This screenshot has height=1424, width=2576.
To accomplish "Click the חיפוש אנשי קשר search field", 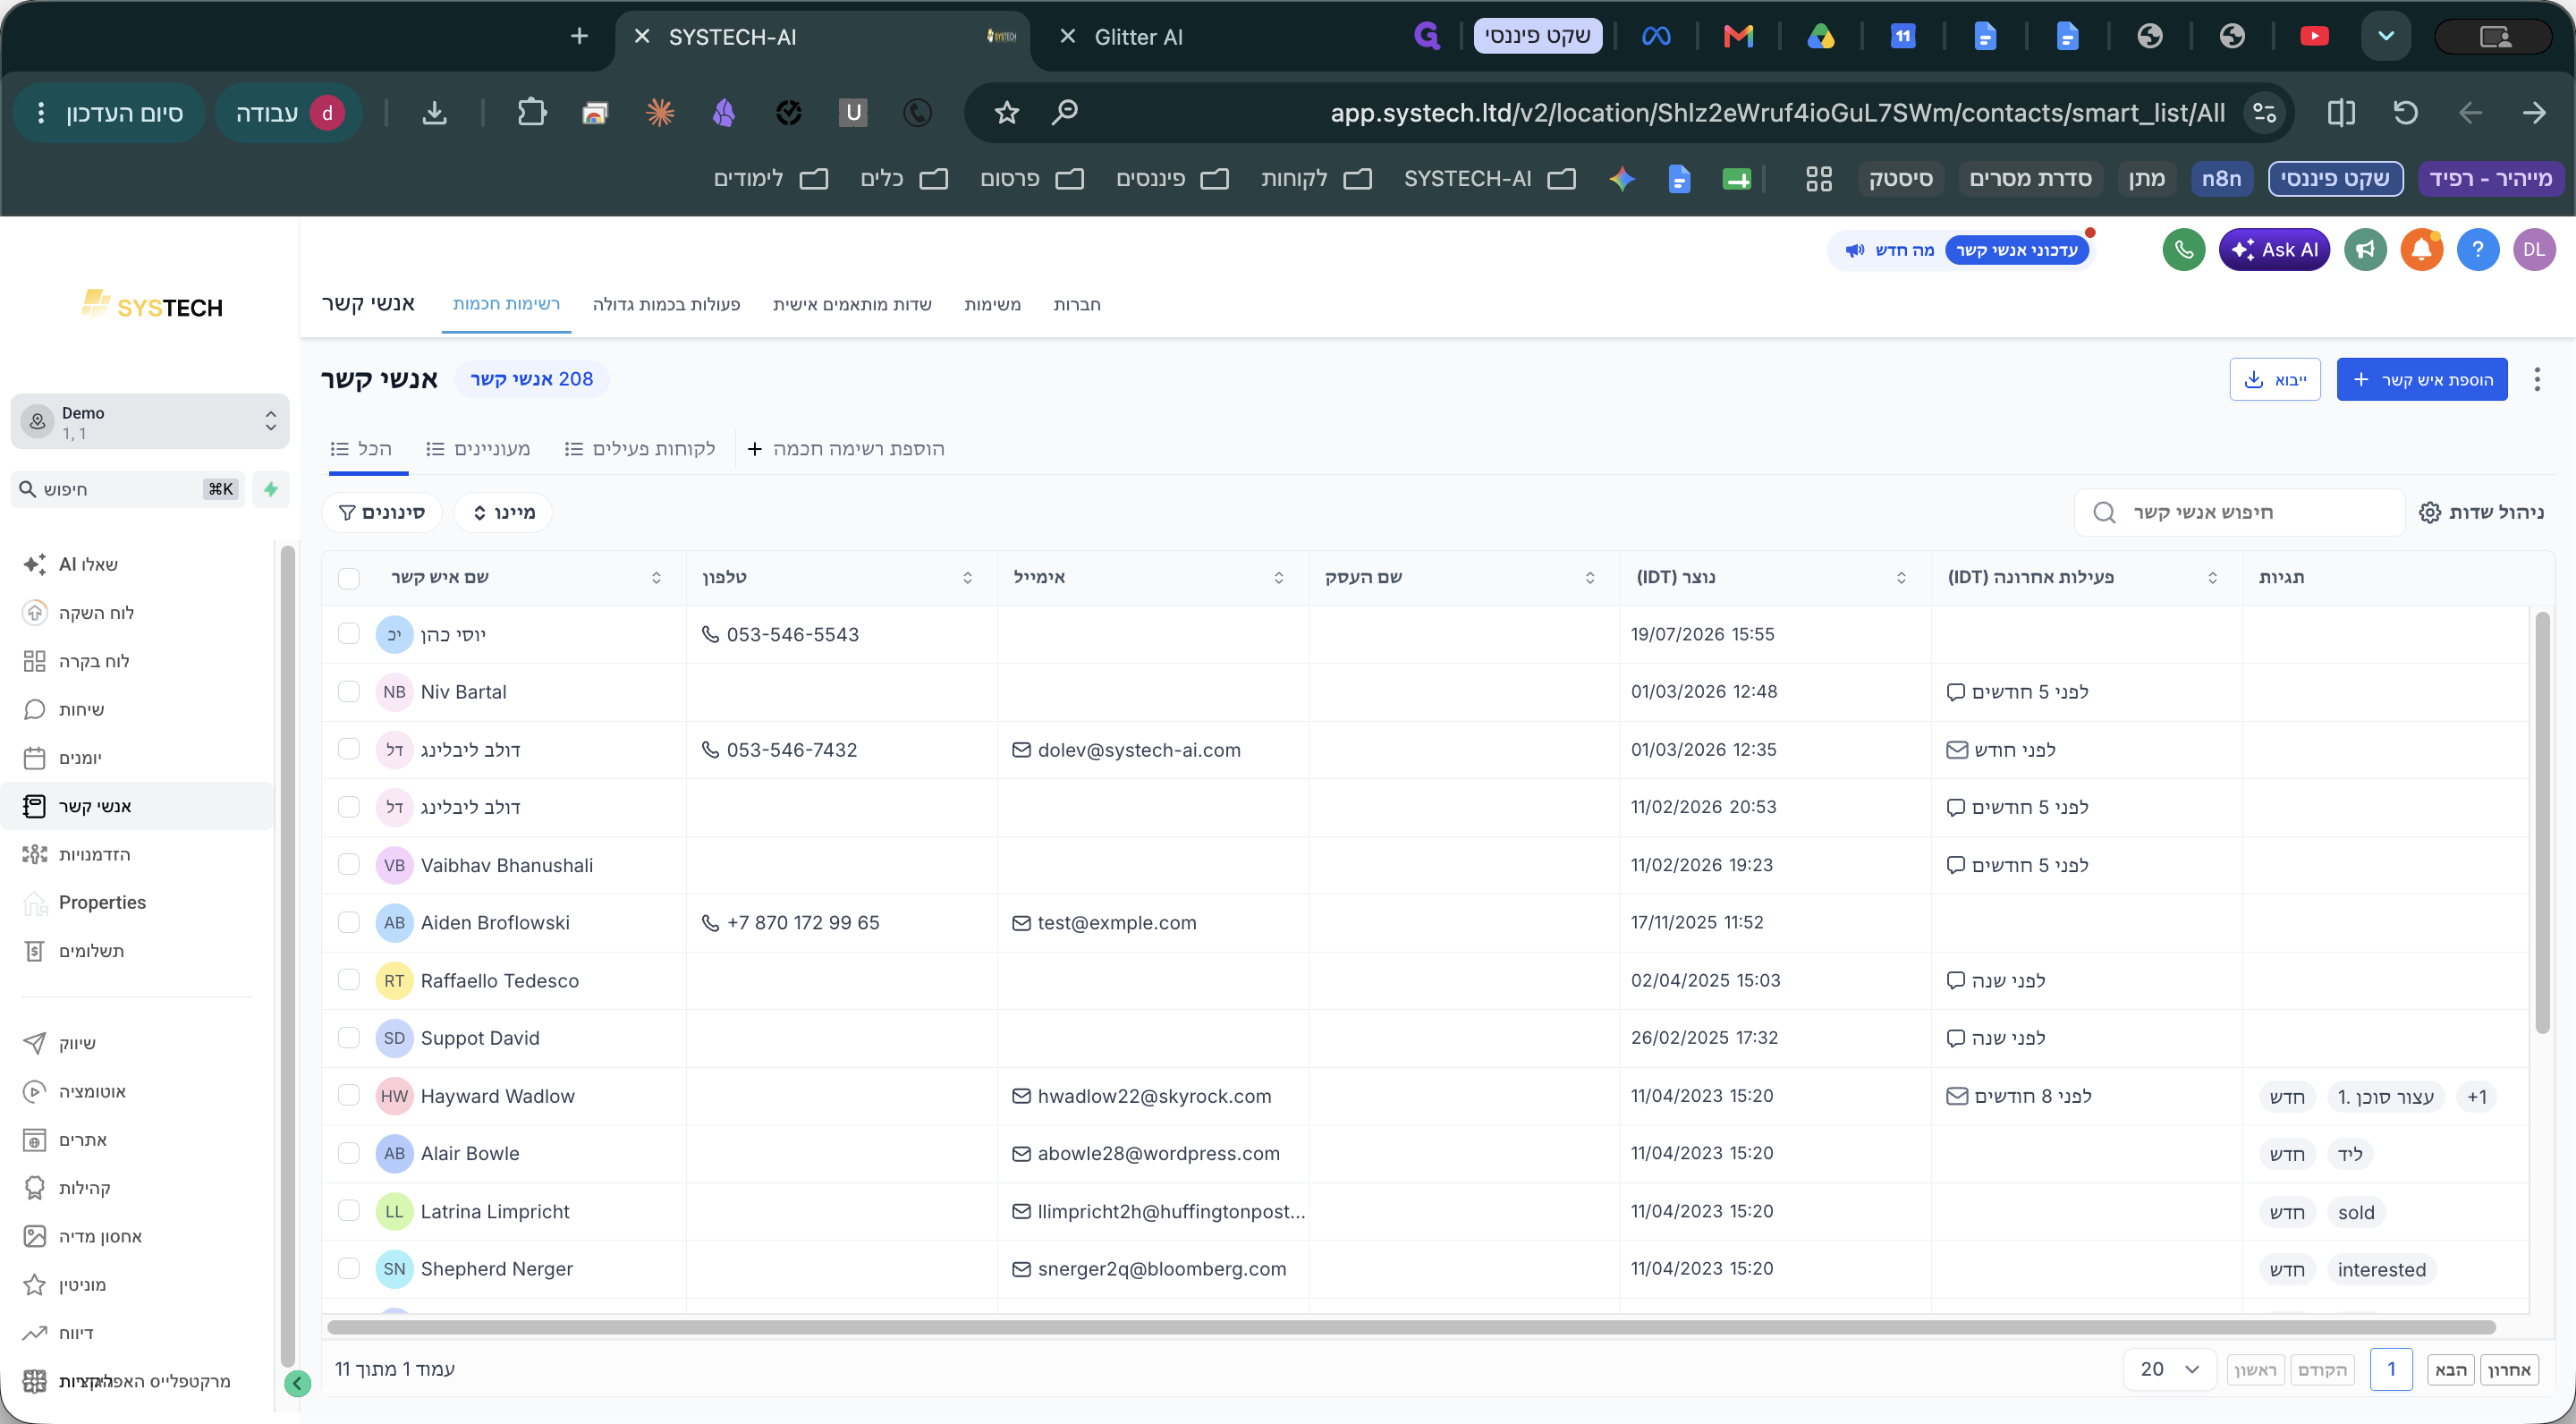I will coord(2239,512).
